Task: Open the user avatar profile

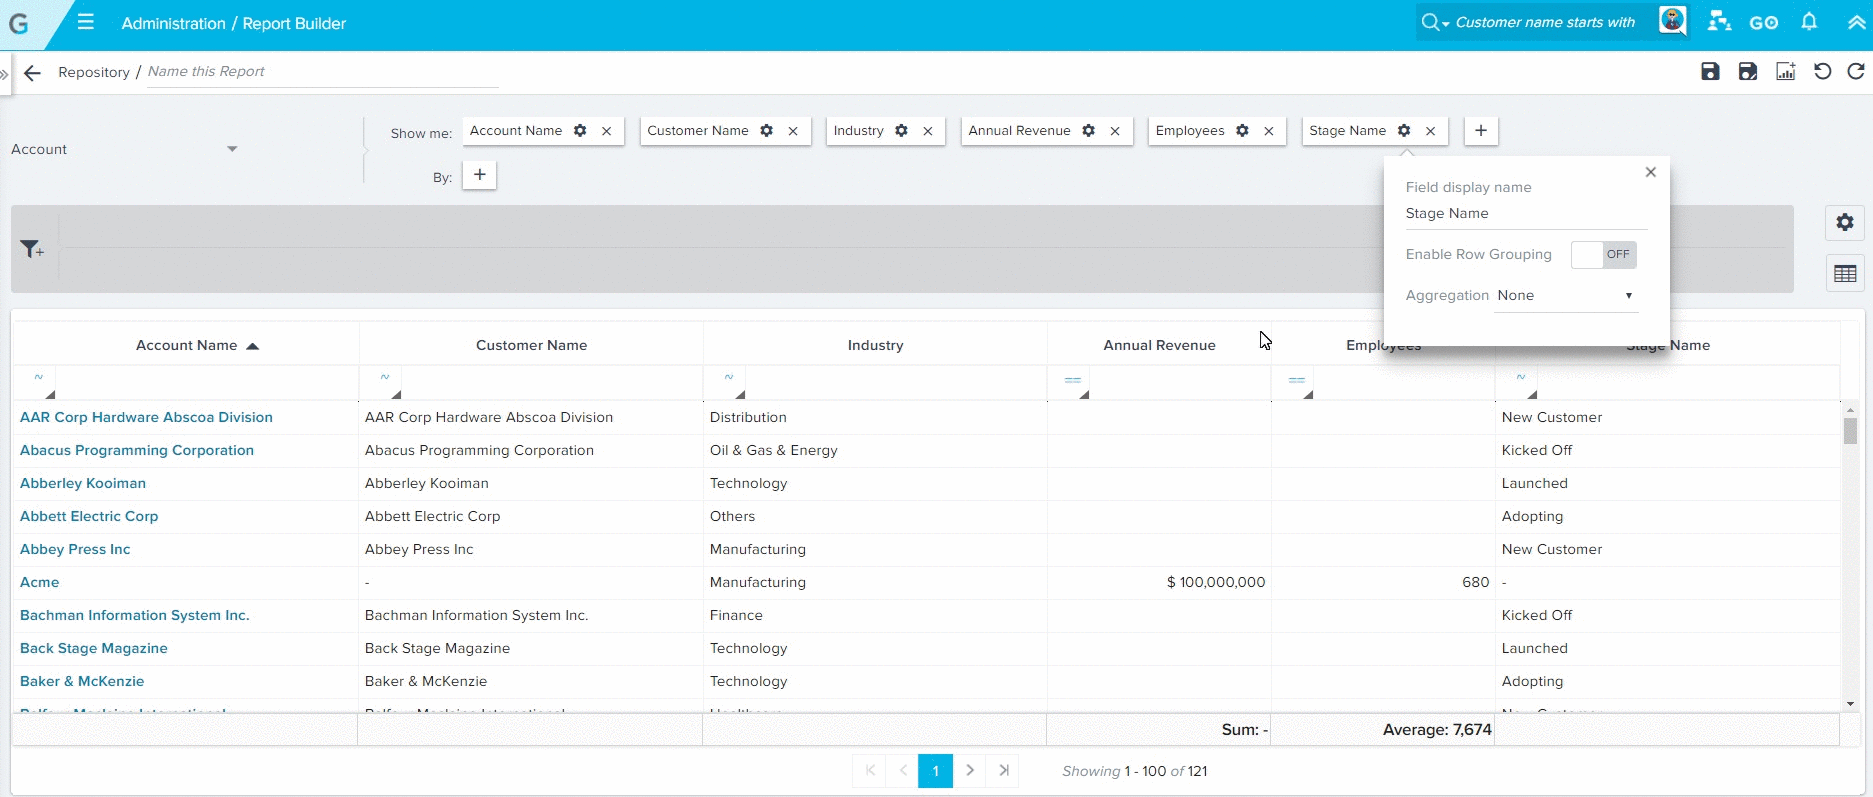Action: point(1672,21)
